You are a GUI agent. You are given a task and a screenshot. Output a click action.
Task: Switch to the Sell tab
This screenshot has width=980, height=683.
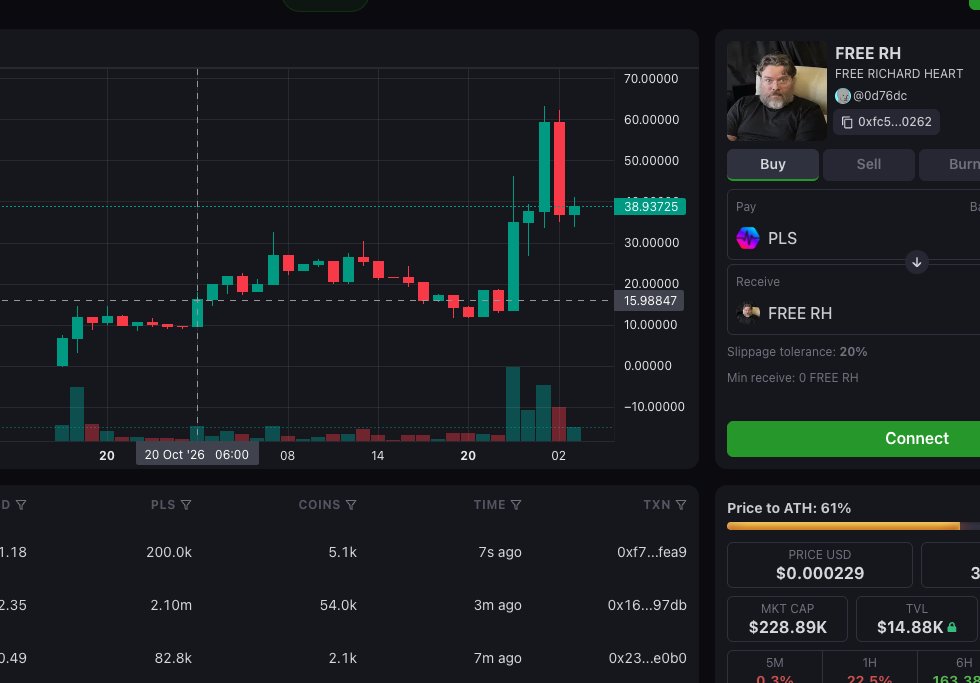[x=869, y=164]
